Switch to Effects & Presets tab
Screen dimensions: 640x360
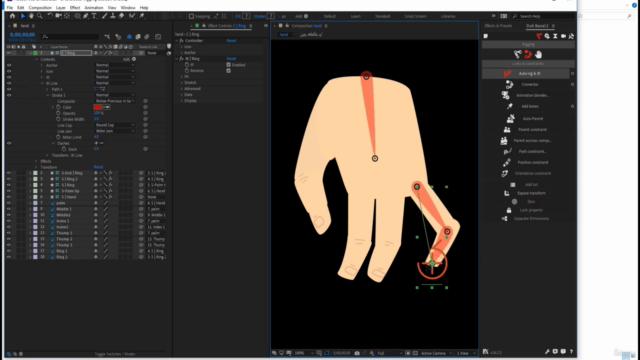point(498,26)
